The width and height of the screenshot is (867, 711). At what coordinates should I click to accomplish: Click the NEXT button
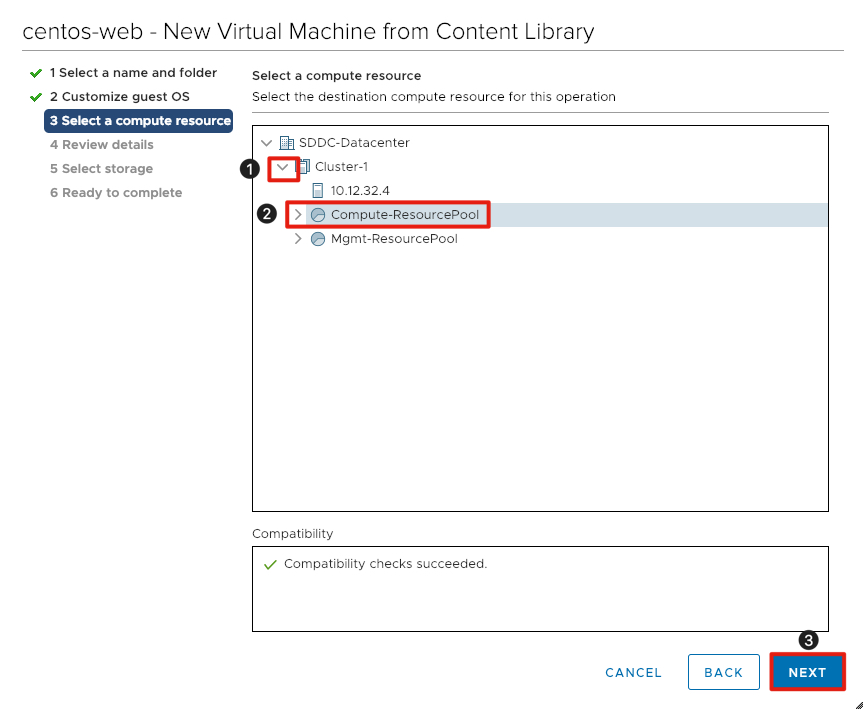pyautogui.click(x=807, y=672)
